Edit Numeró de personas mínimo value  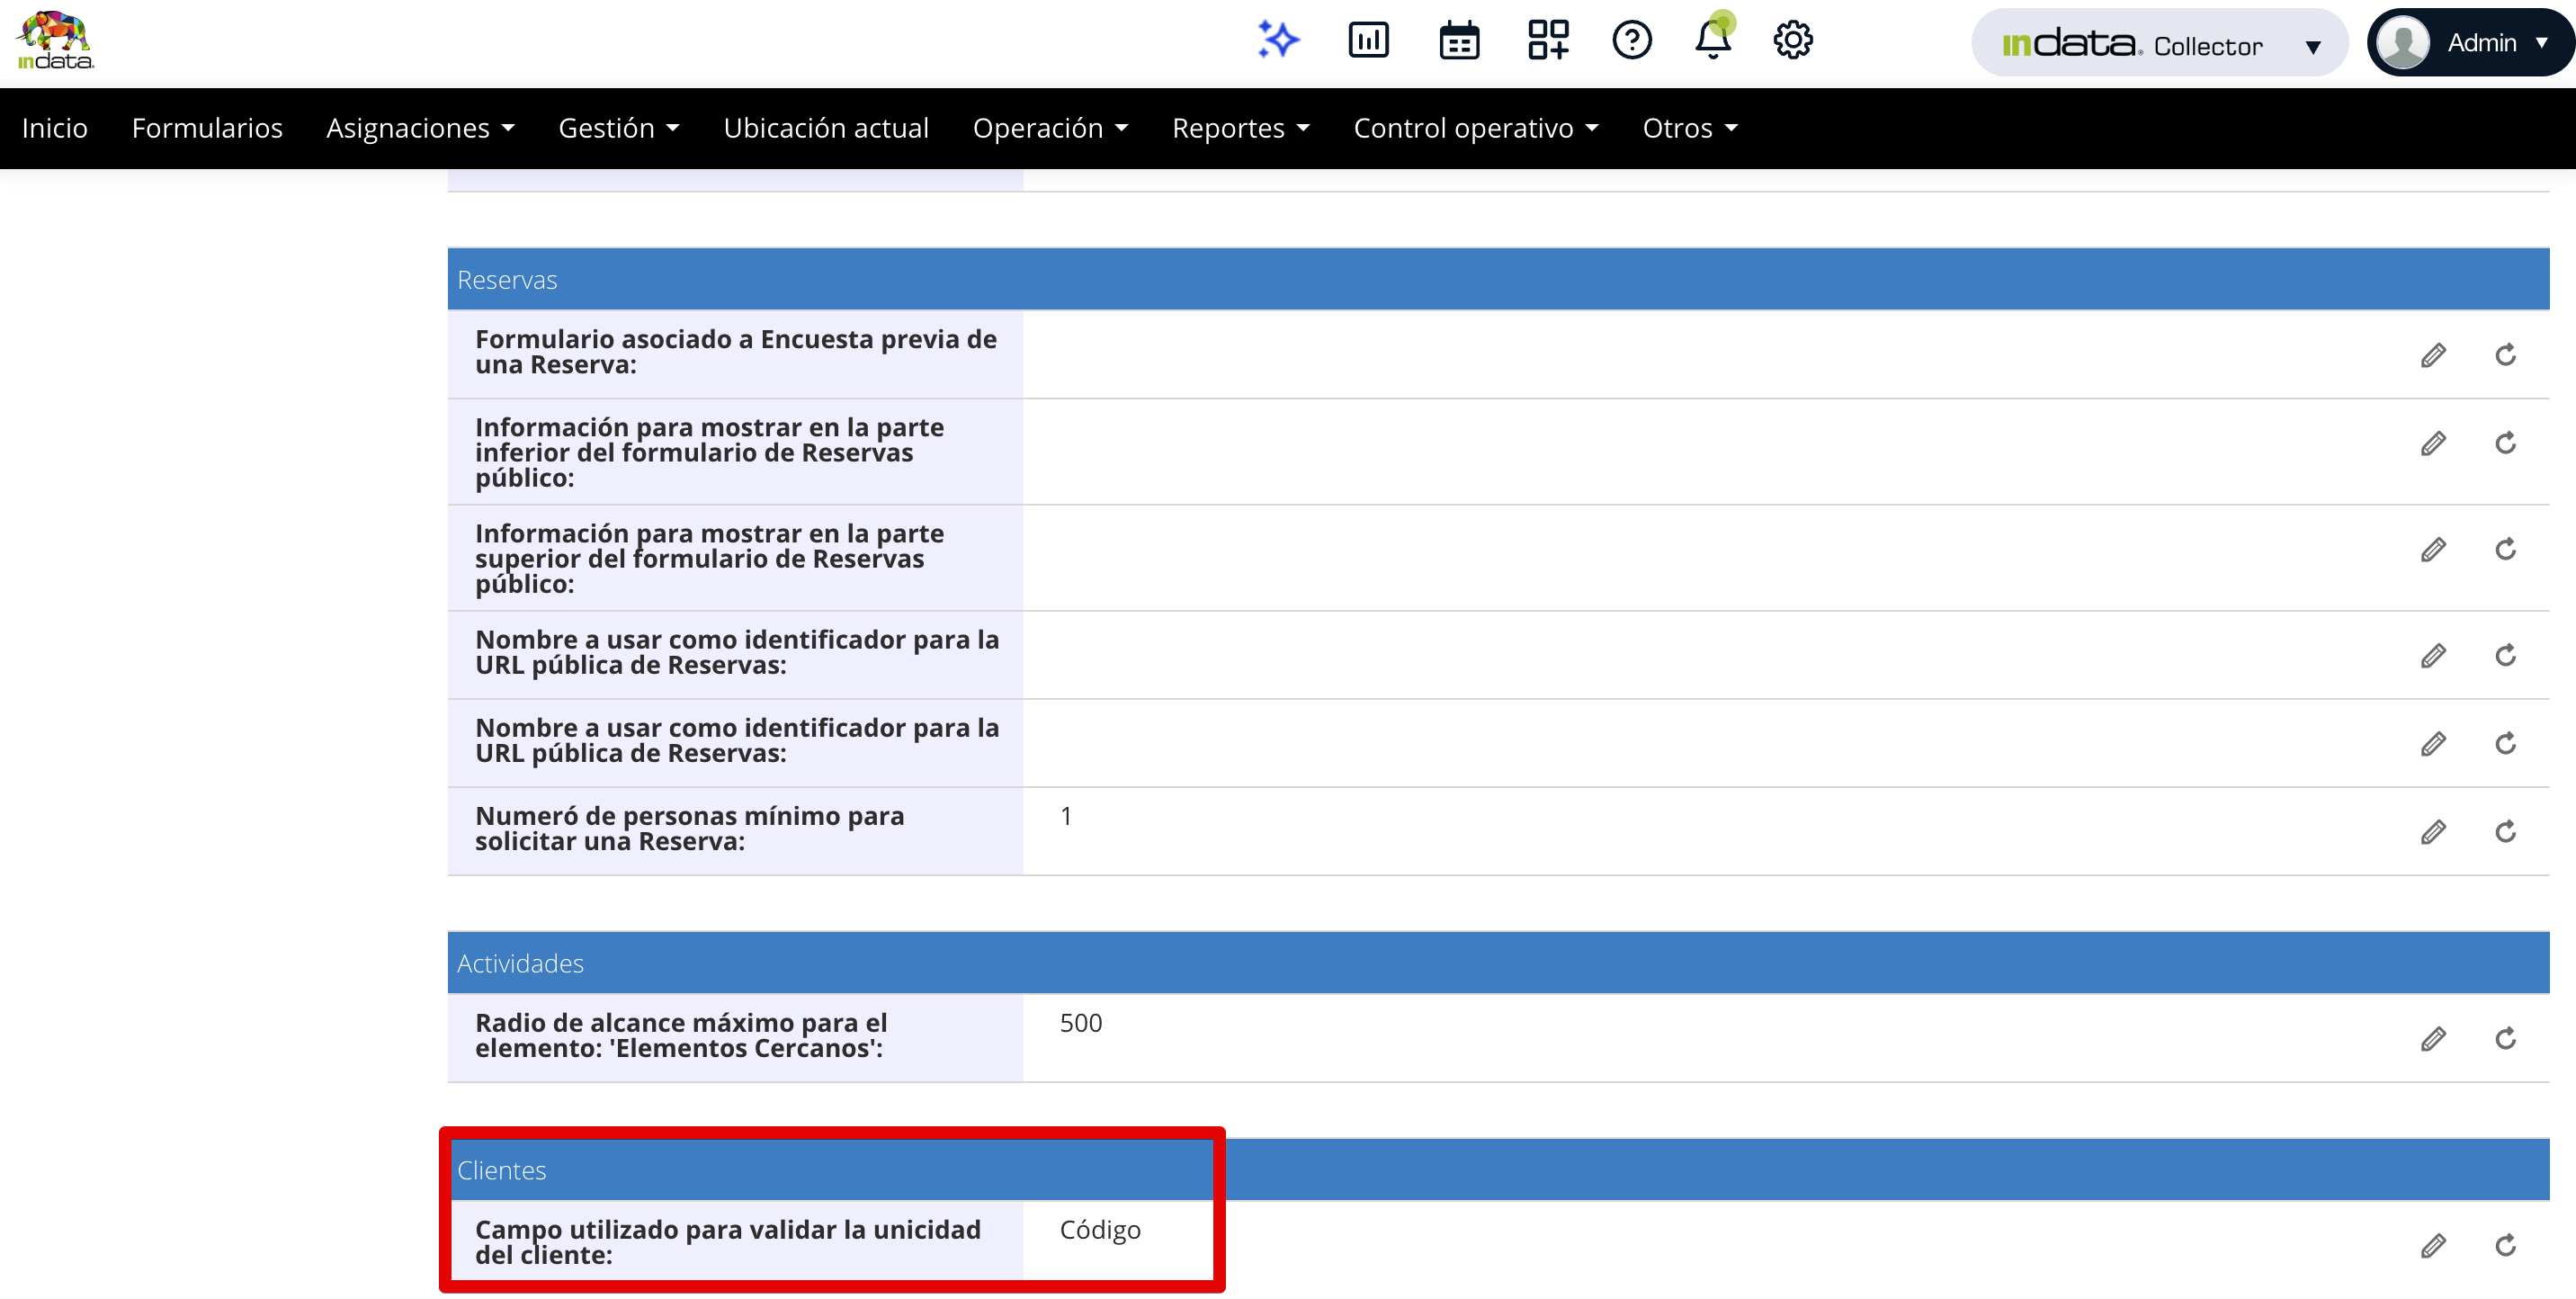[x=2432, y=832]
